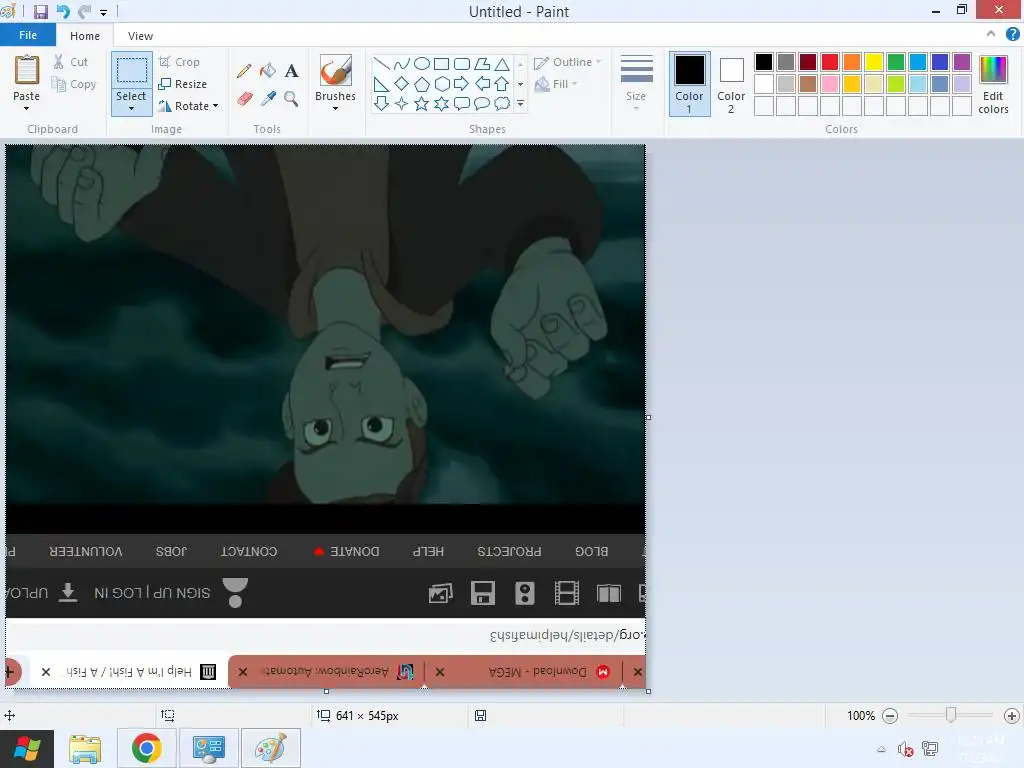Open the Windows Start button
Screen dimensions: 1024x768
click(x=27, y=749)
